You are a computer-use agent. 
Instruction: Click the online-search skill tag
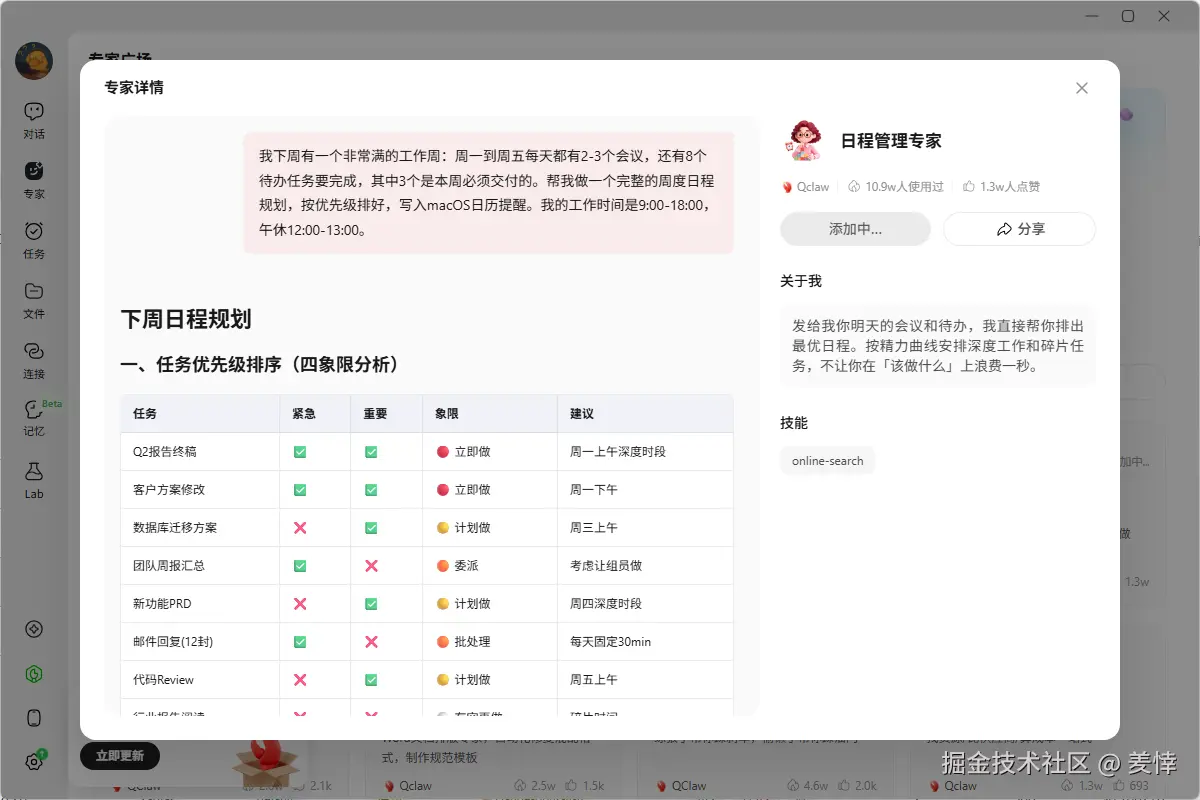point(827,461)
